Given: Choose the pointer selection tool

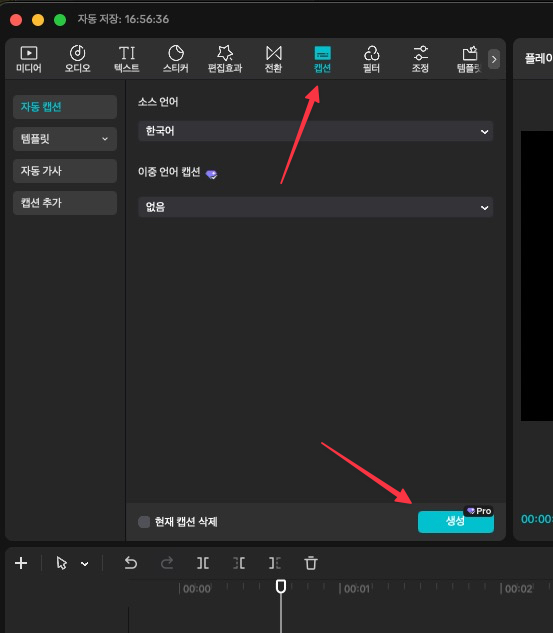Looking at the screenshot, I should point(62,563).
